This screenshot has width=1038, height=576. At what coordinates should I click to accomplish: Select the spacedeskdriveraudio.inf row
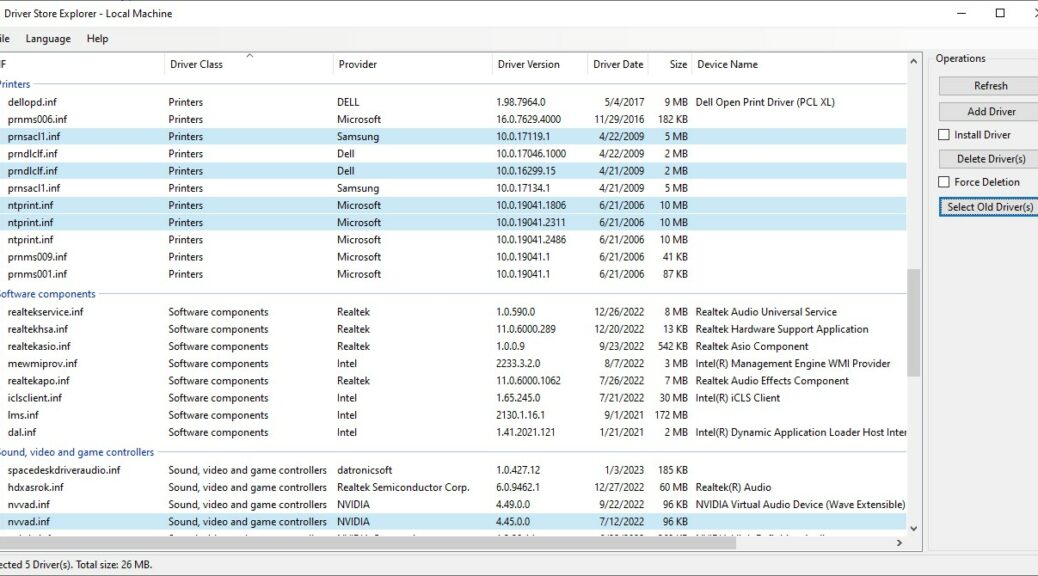point(453,470)
